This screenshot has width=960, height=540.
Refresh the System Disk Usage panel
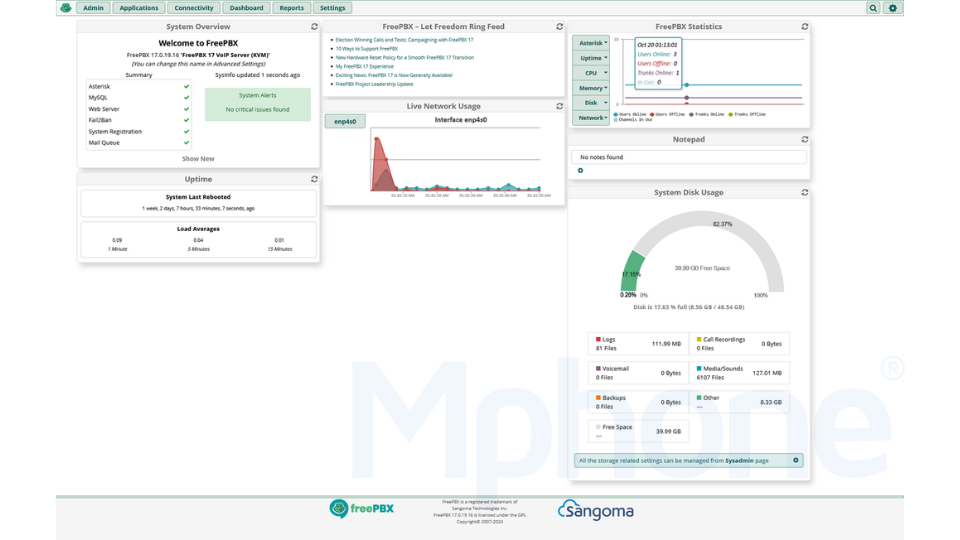[x=804, y=192]
